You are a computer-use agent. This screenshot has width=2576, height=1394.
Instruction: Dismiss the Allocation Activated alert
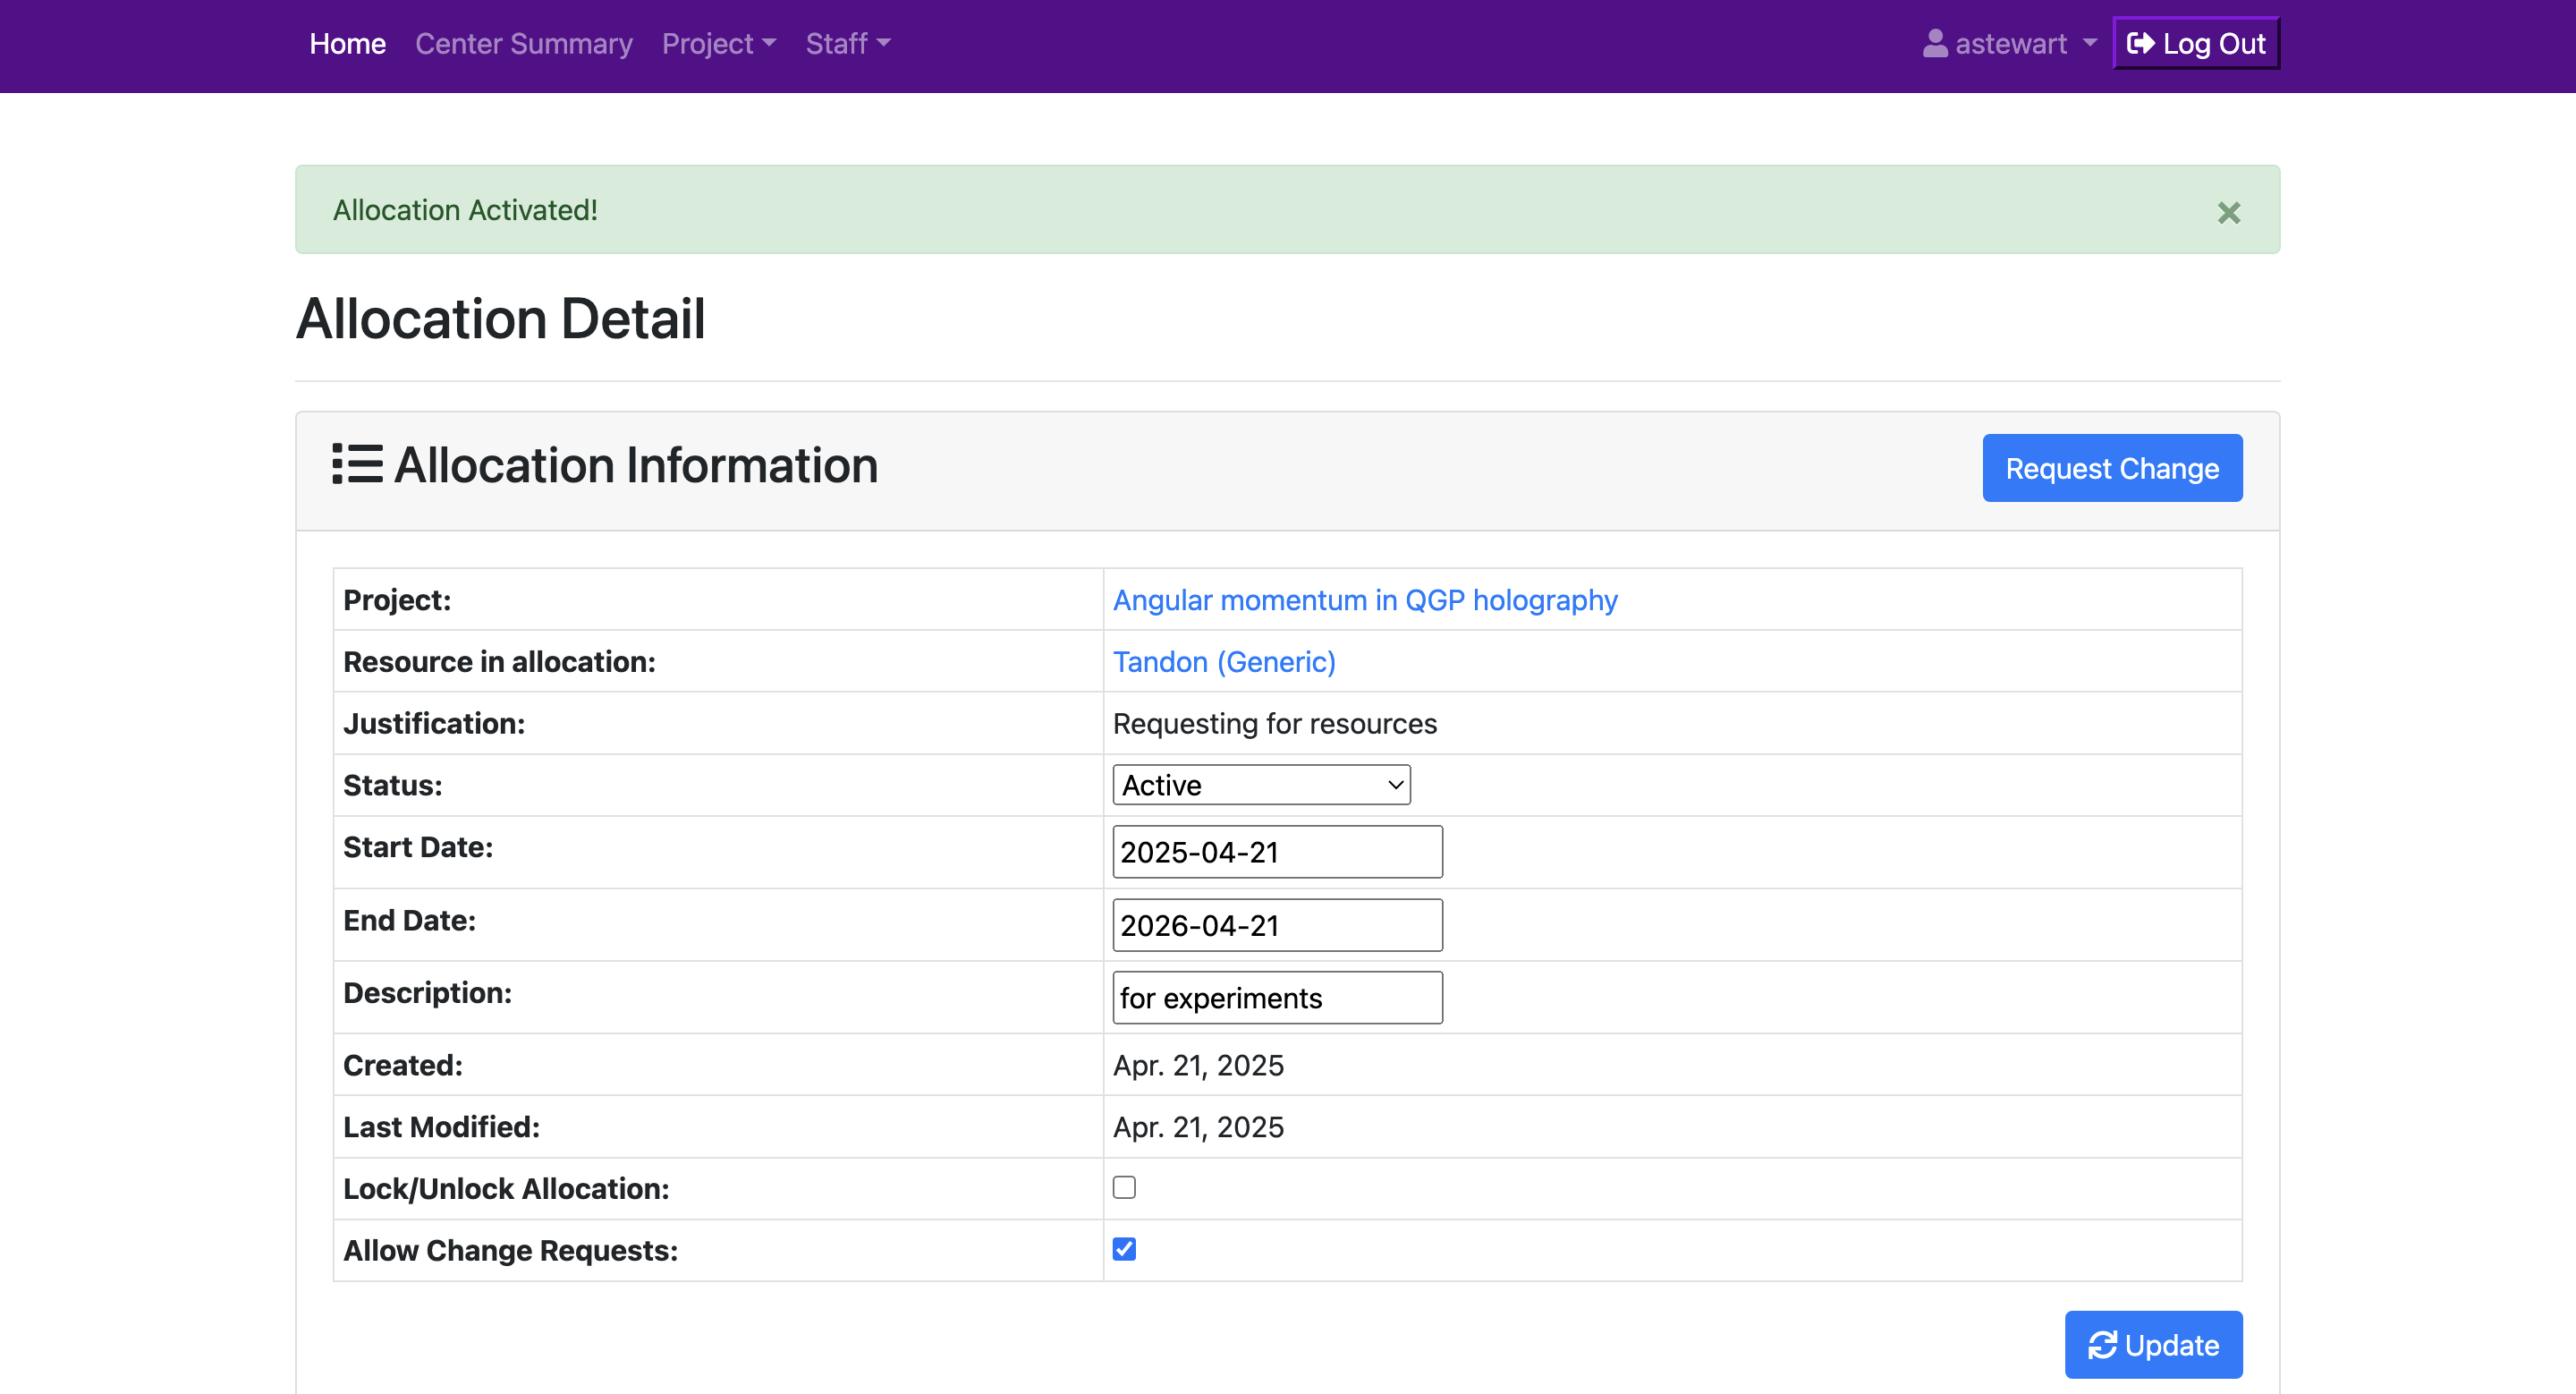coord(2228,212)
